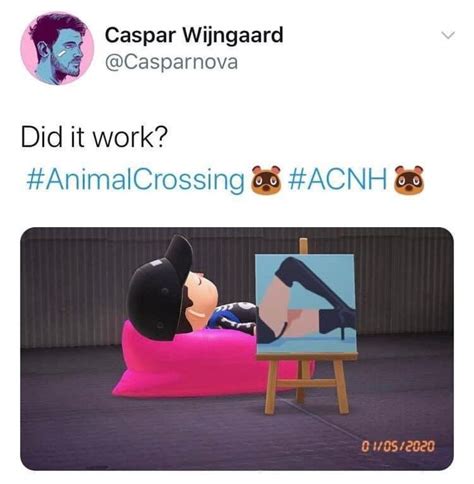
Task: Select the 'Did it work?' tweet text
Action: (94, 137)
